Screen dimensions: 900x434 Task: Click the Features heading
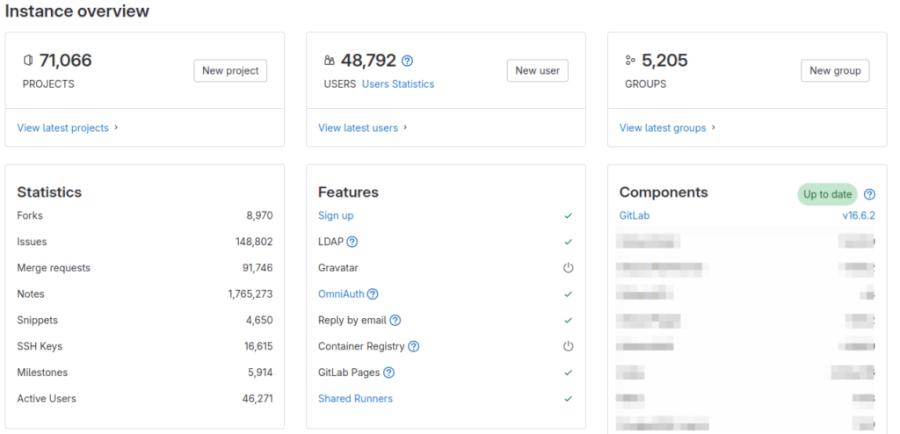[348, 192]
